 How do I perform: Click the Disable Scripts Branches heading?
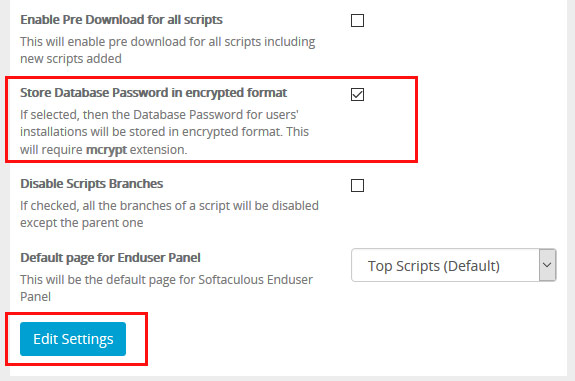click(92, 184)
